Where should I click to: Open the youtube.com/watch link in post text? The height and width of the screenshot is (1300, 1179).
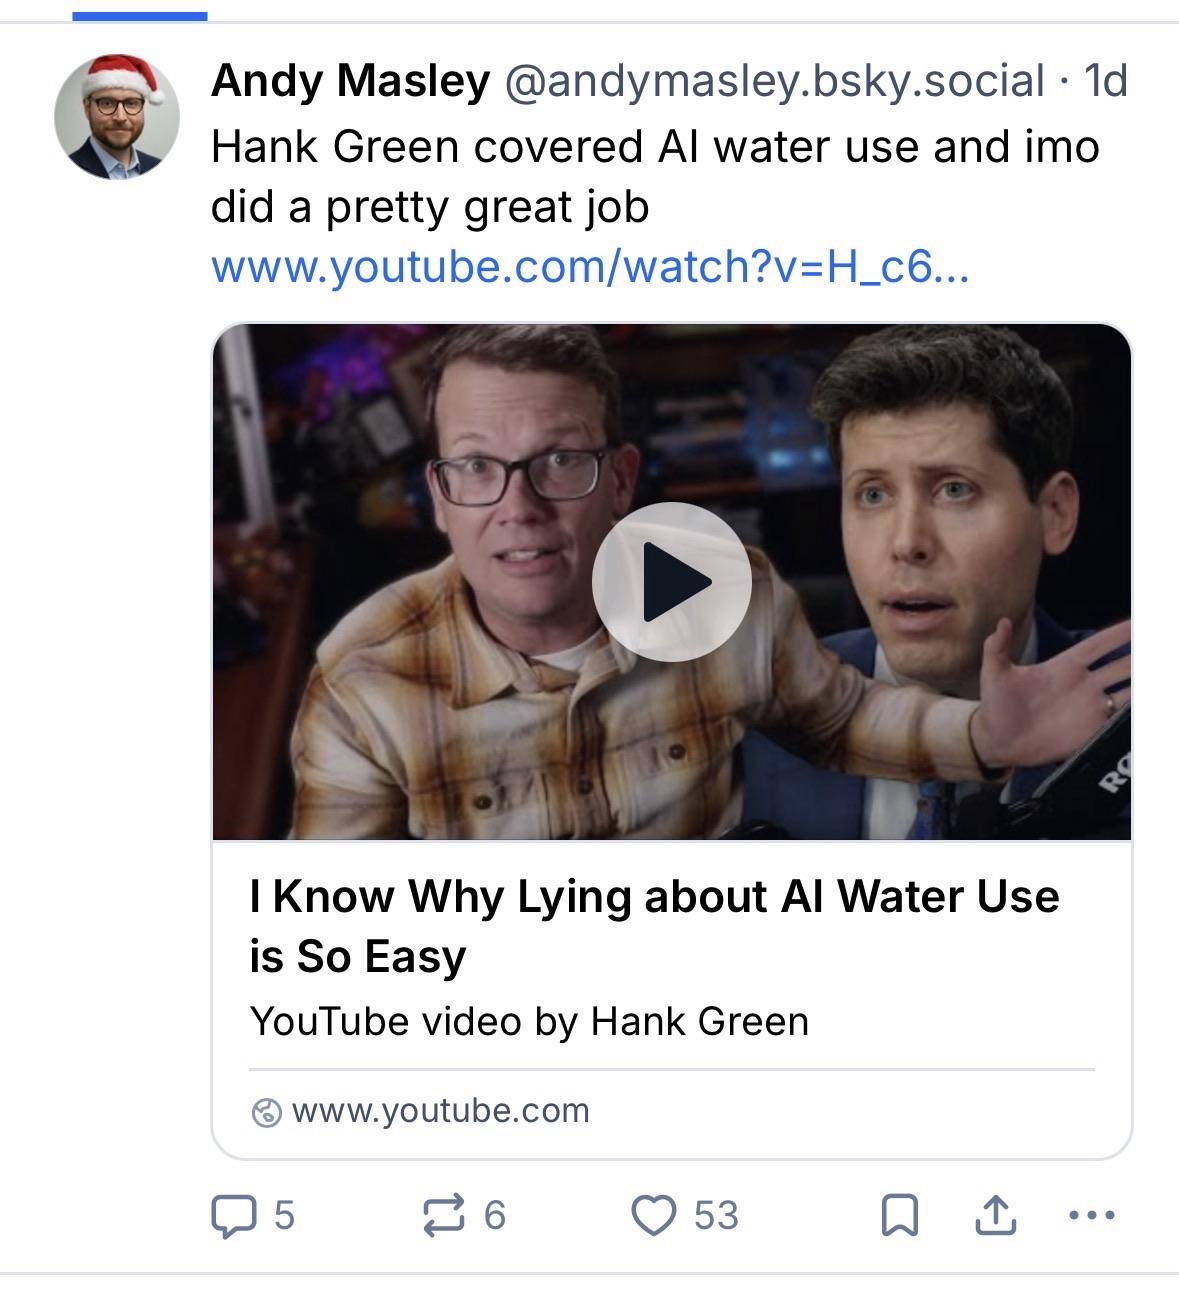(590, 267)
